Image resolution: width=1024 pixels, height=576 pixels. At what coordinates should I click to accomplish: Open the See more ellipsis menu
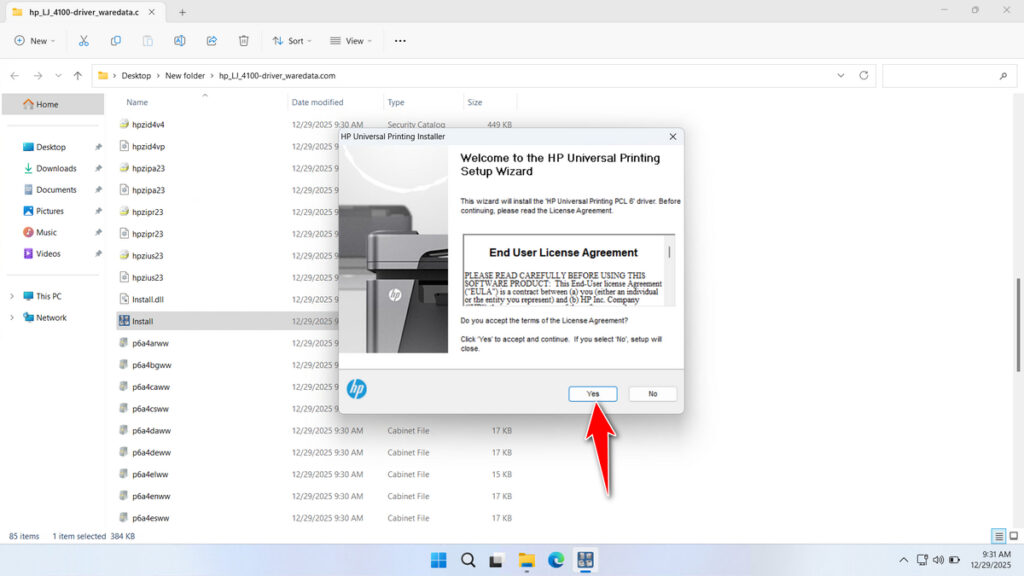click(x=400, y=40)
